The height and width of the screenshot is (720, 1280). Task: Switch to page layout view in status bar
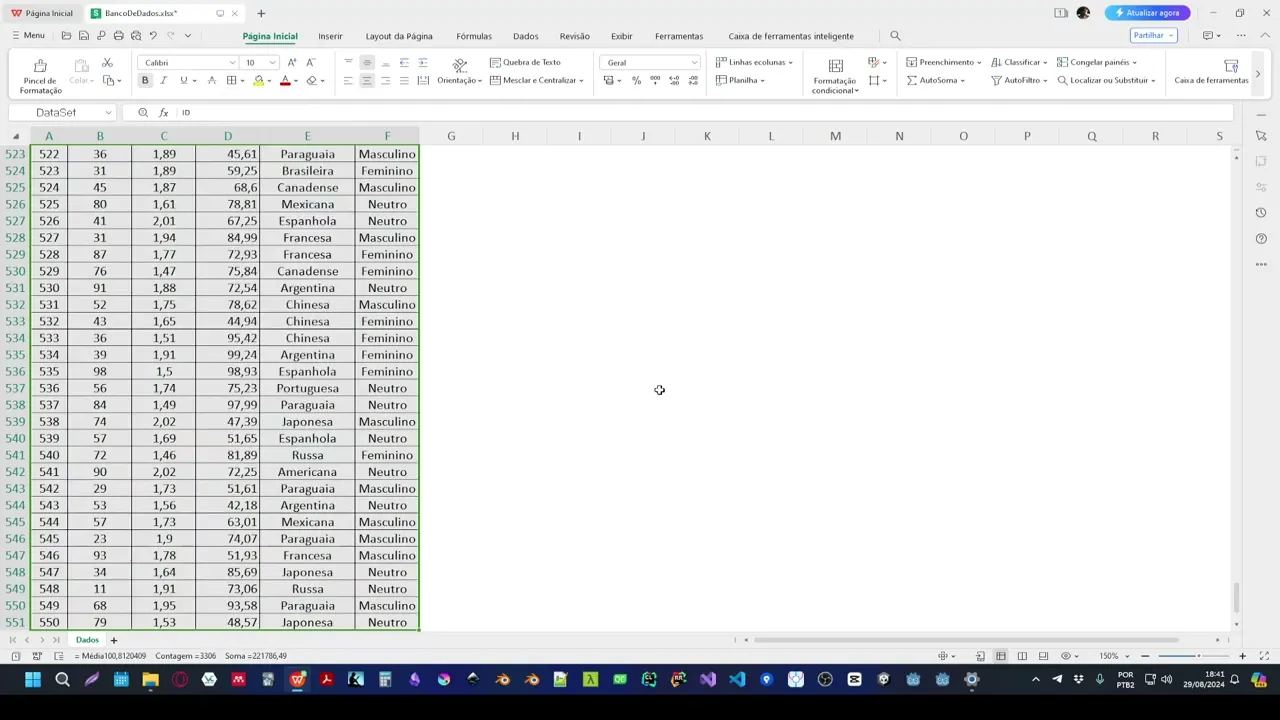point(1022,656)
